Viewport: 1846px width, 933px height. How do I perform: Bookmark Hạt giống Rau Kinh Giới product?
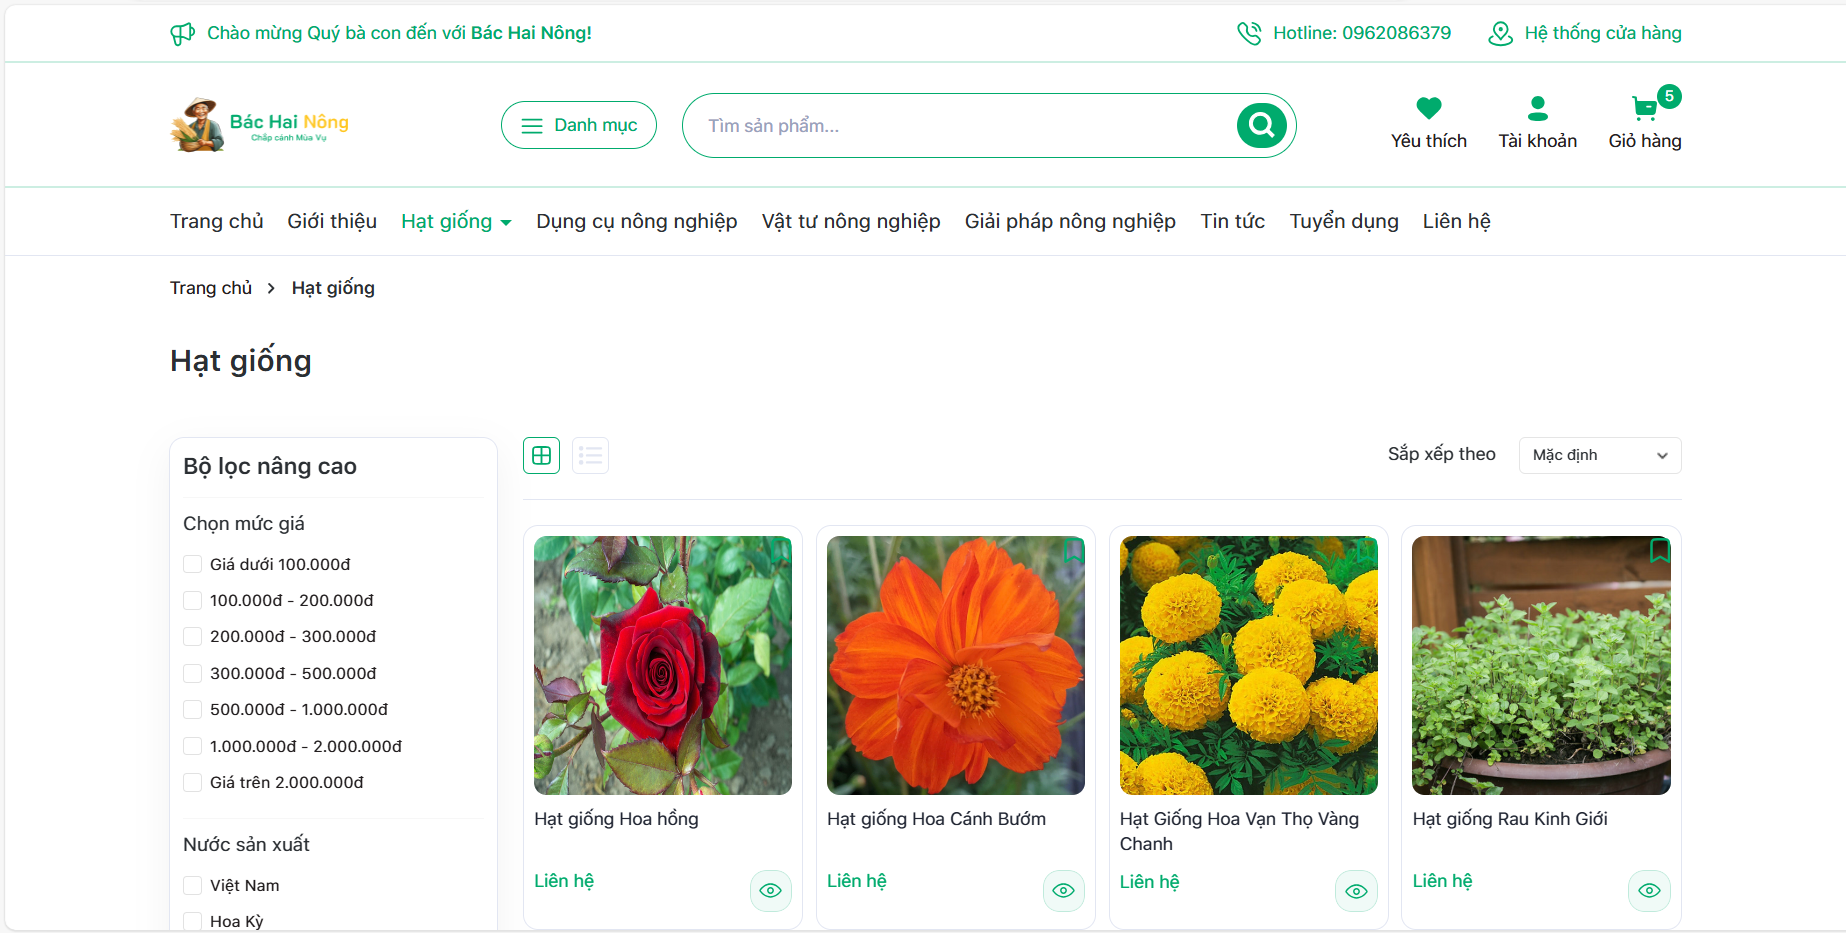[1660, 550]
